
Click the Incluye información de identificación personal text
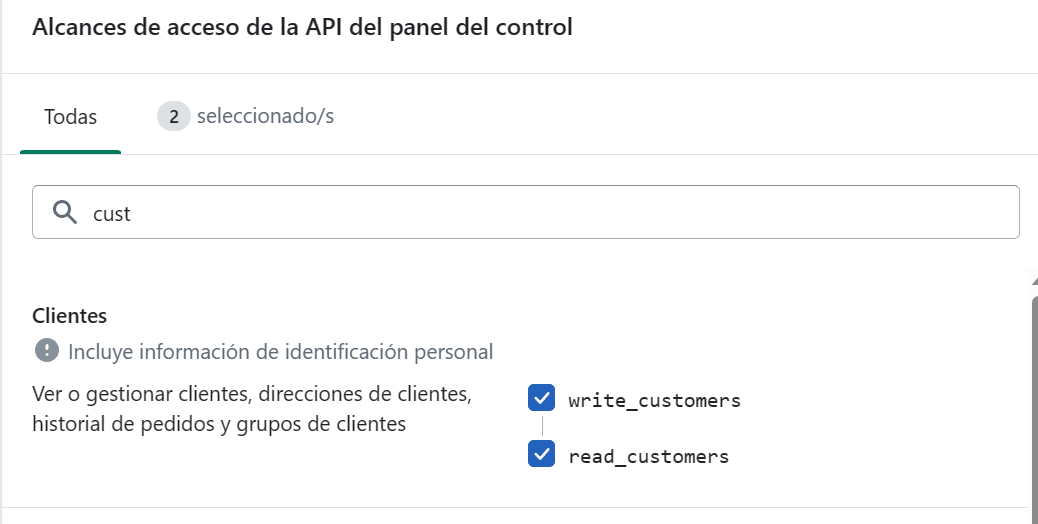(x=281, y=351)
